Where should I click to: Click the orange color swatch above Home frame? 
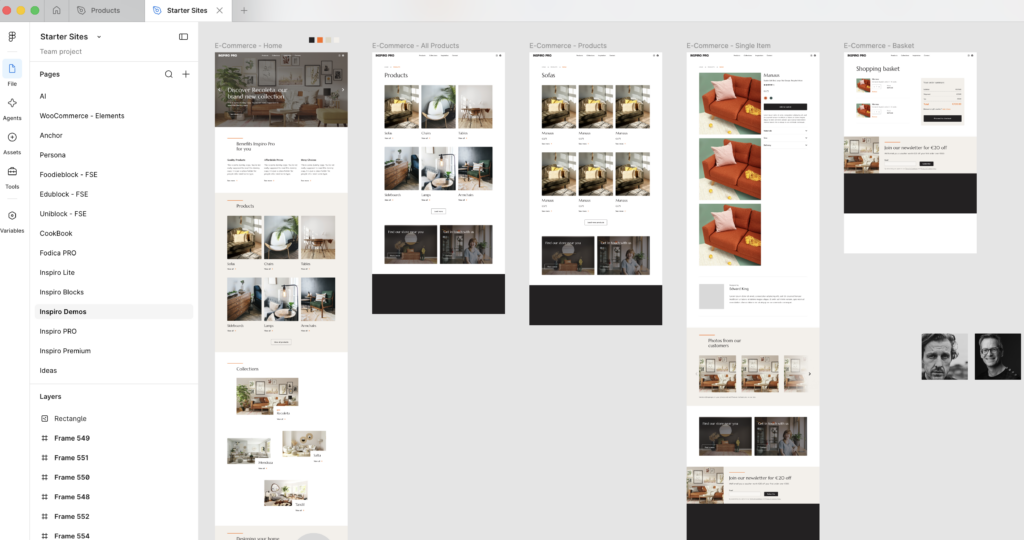[x=320, y=40]
